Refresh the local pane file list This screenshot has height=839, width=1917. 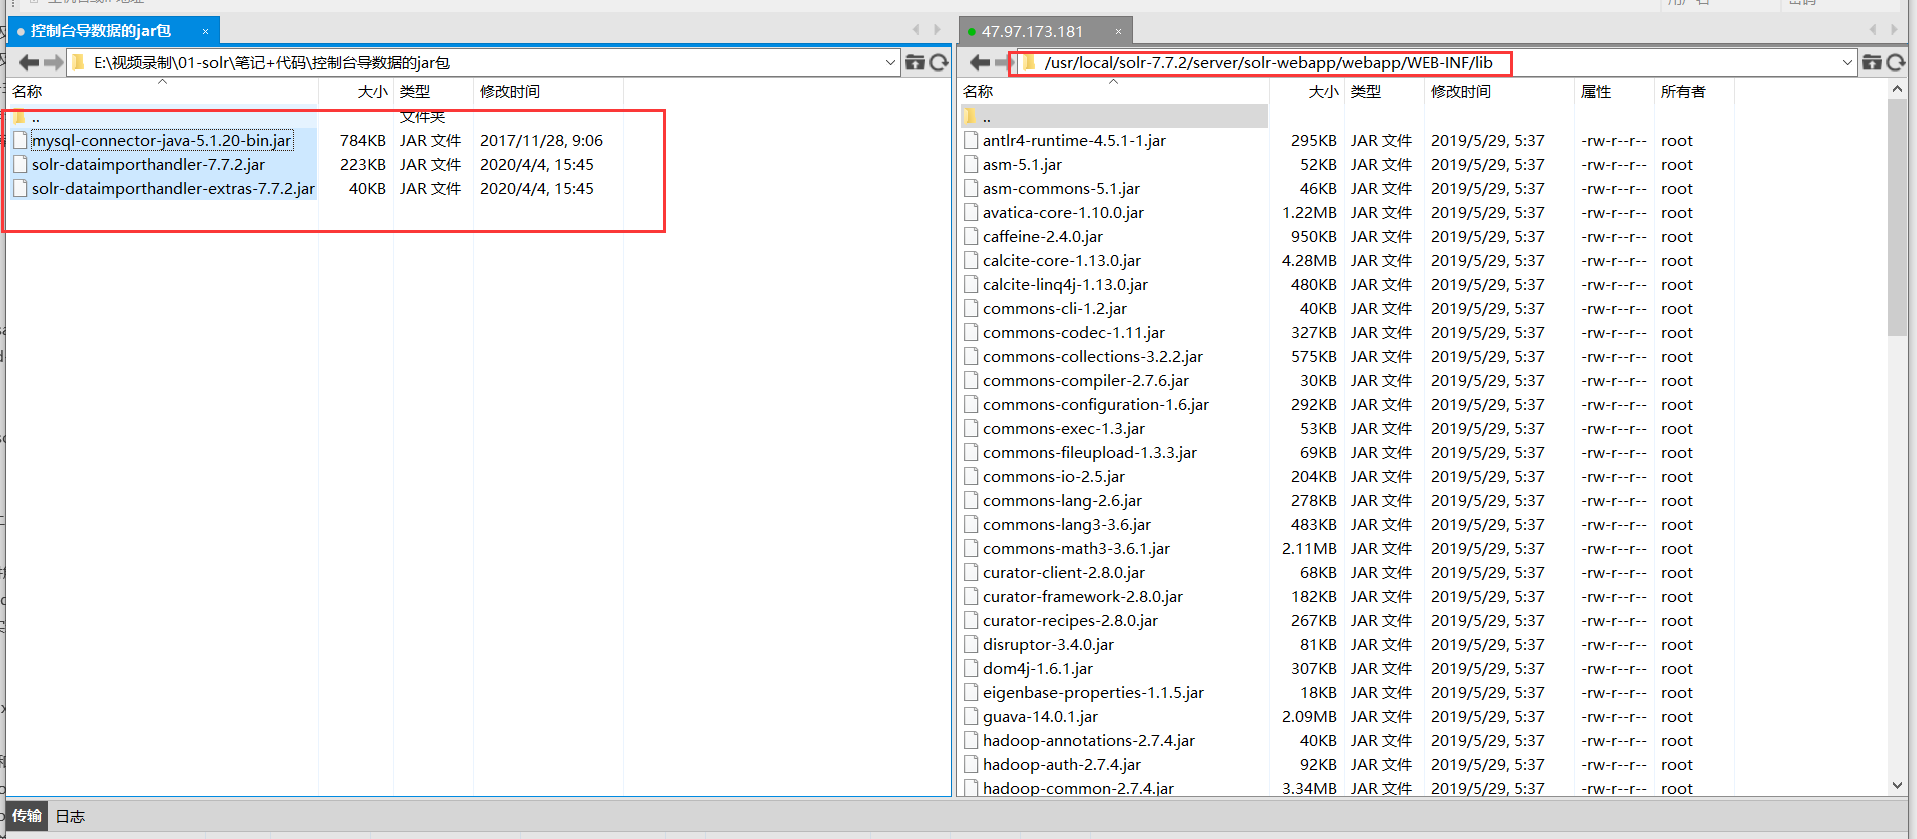(x=939, y=62)
